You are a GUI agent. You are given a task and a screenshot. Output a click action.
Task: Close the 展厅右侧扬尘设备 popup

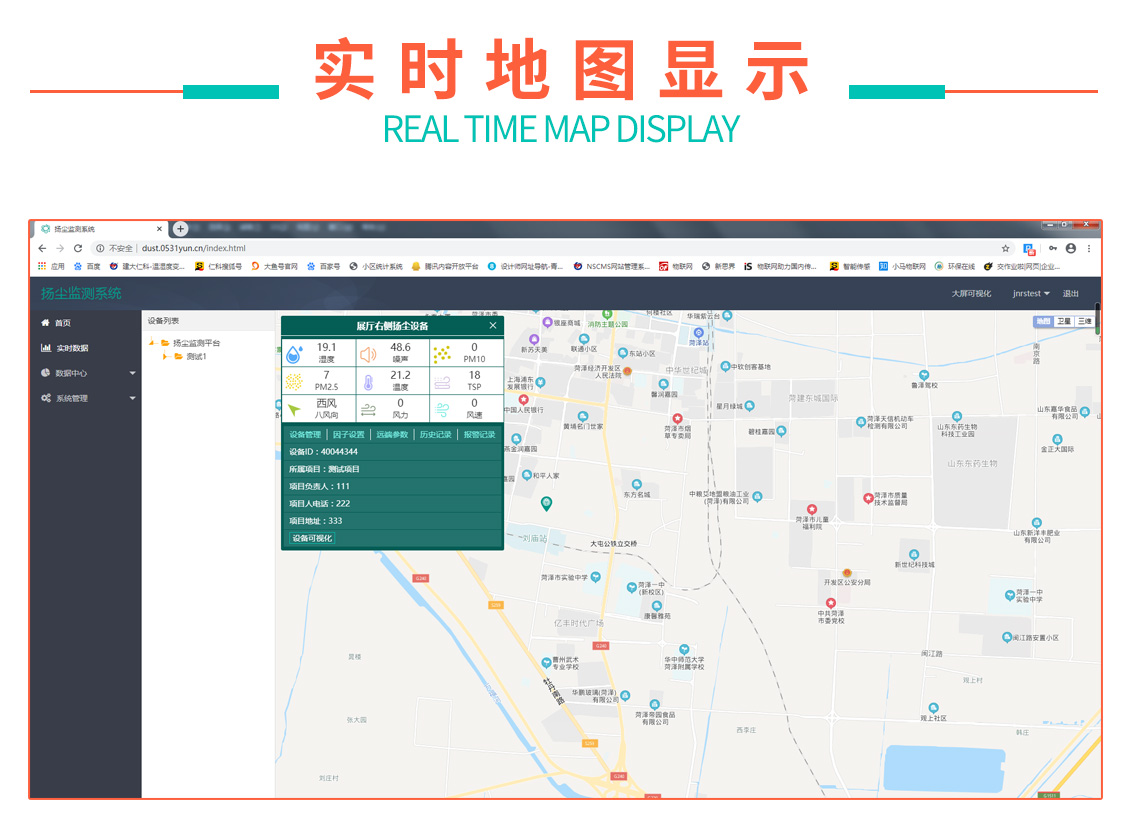click(492, 326)
